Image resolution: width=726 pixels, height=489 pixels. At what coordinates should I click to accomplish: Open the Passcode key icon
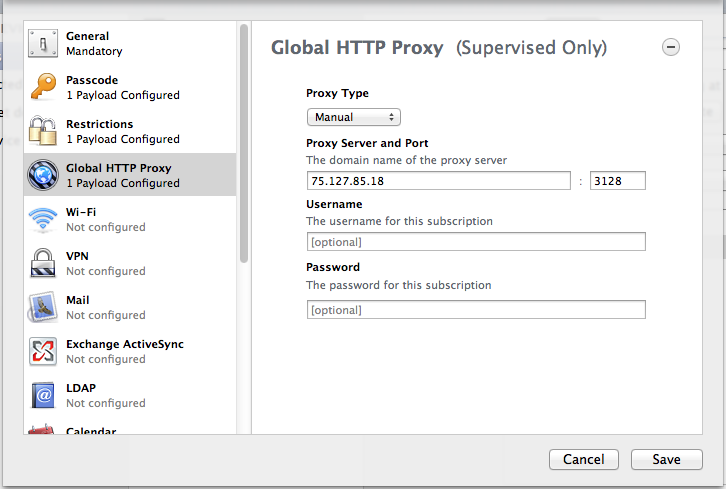point(43,87)
